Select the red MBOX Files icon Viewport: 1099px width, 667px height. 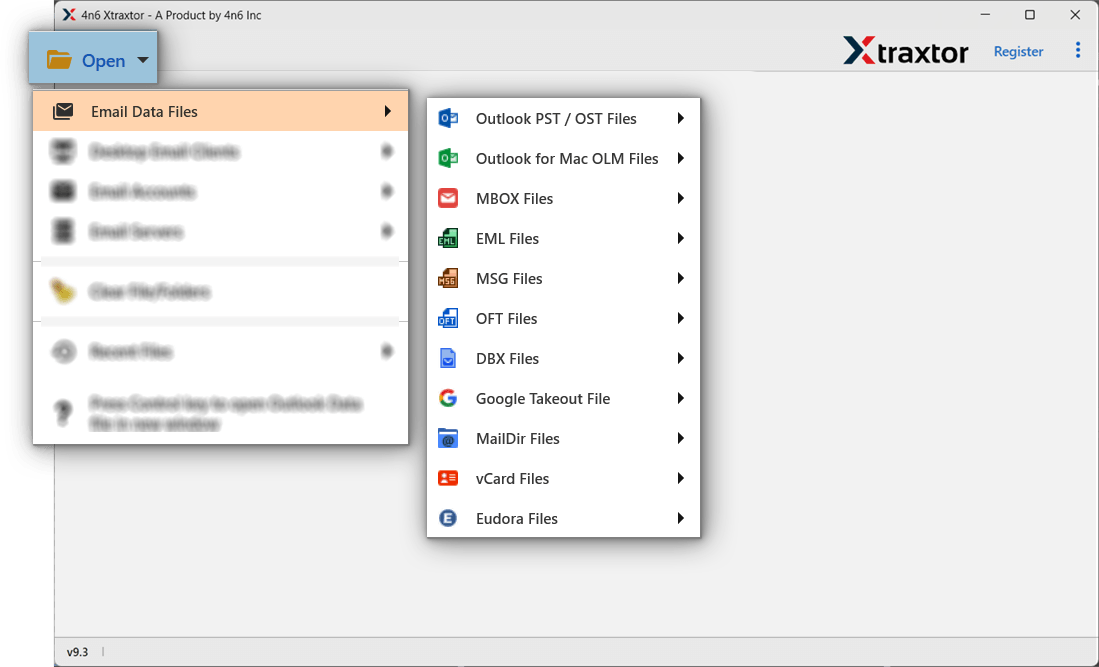[448, 198]
